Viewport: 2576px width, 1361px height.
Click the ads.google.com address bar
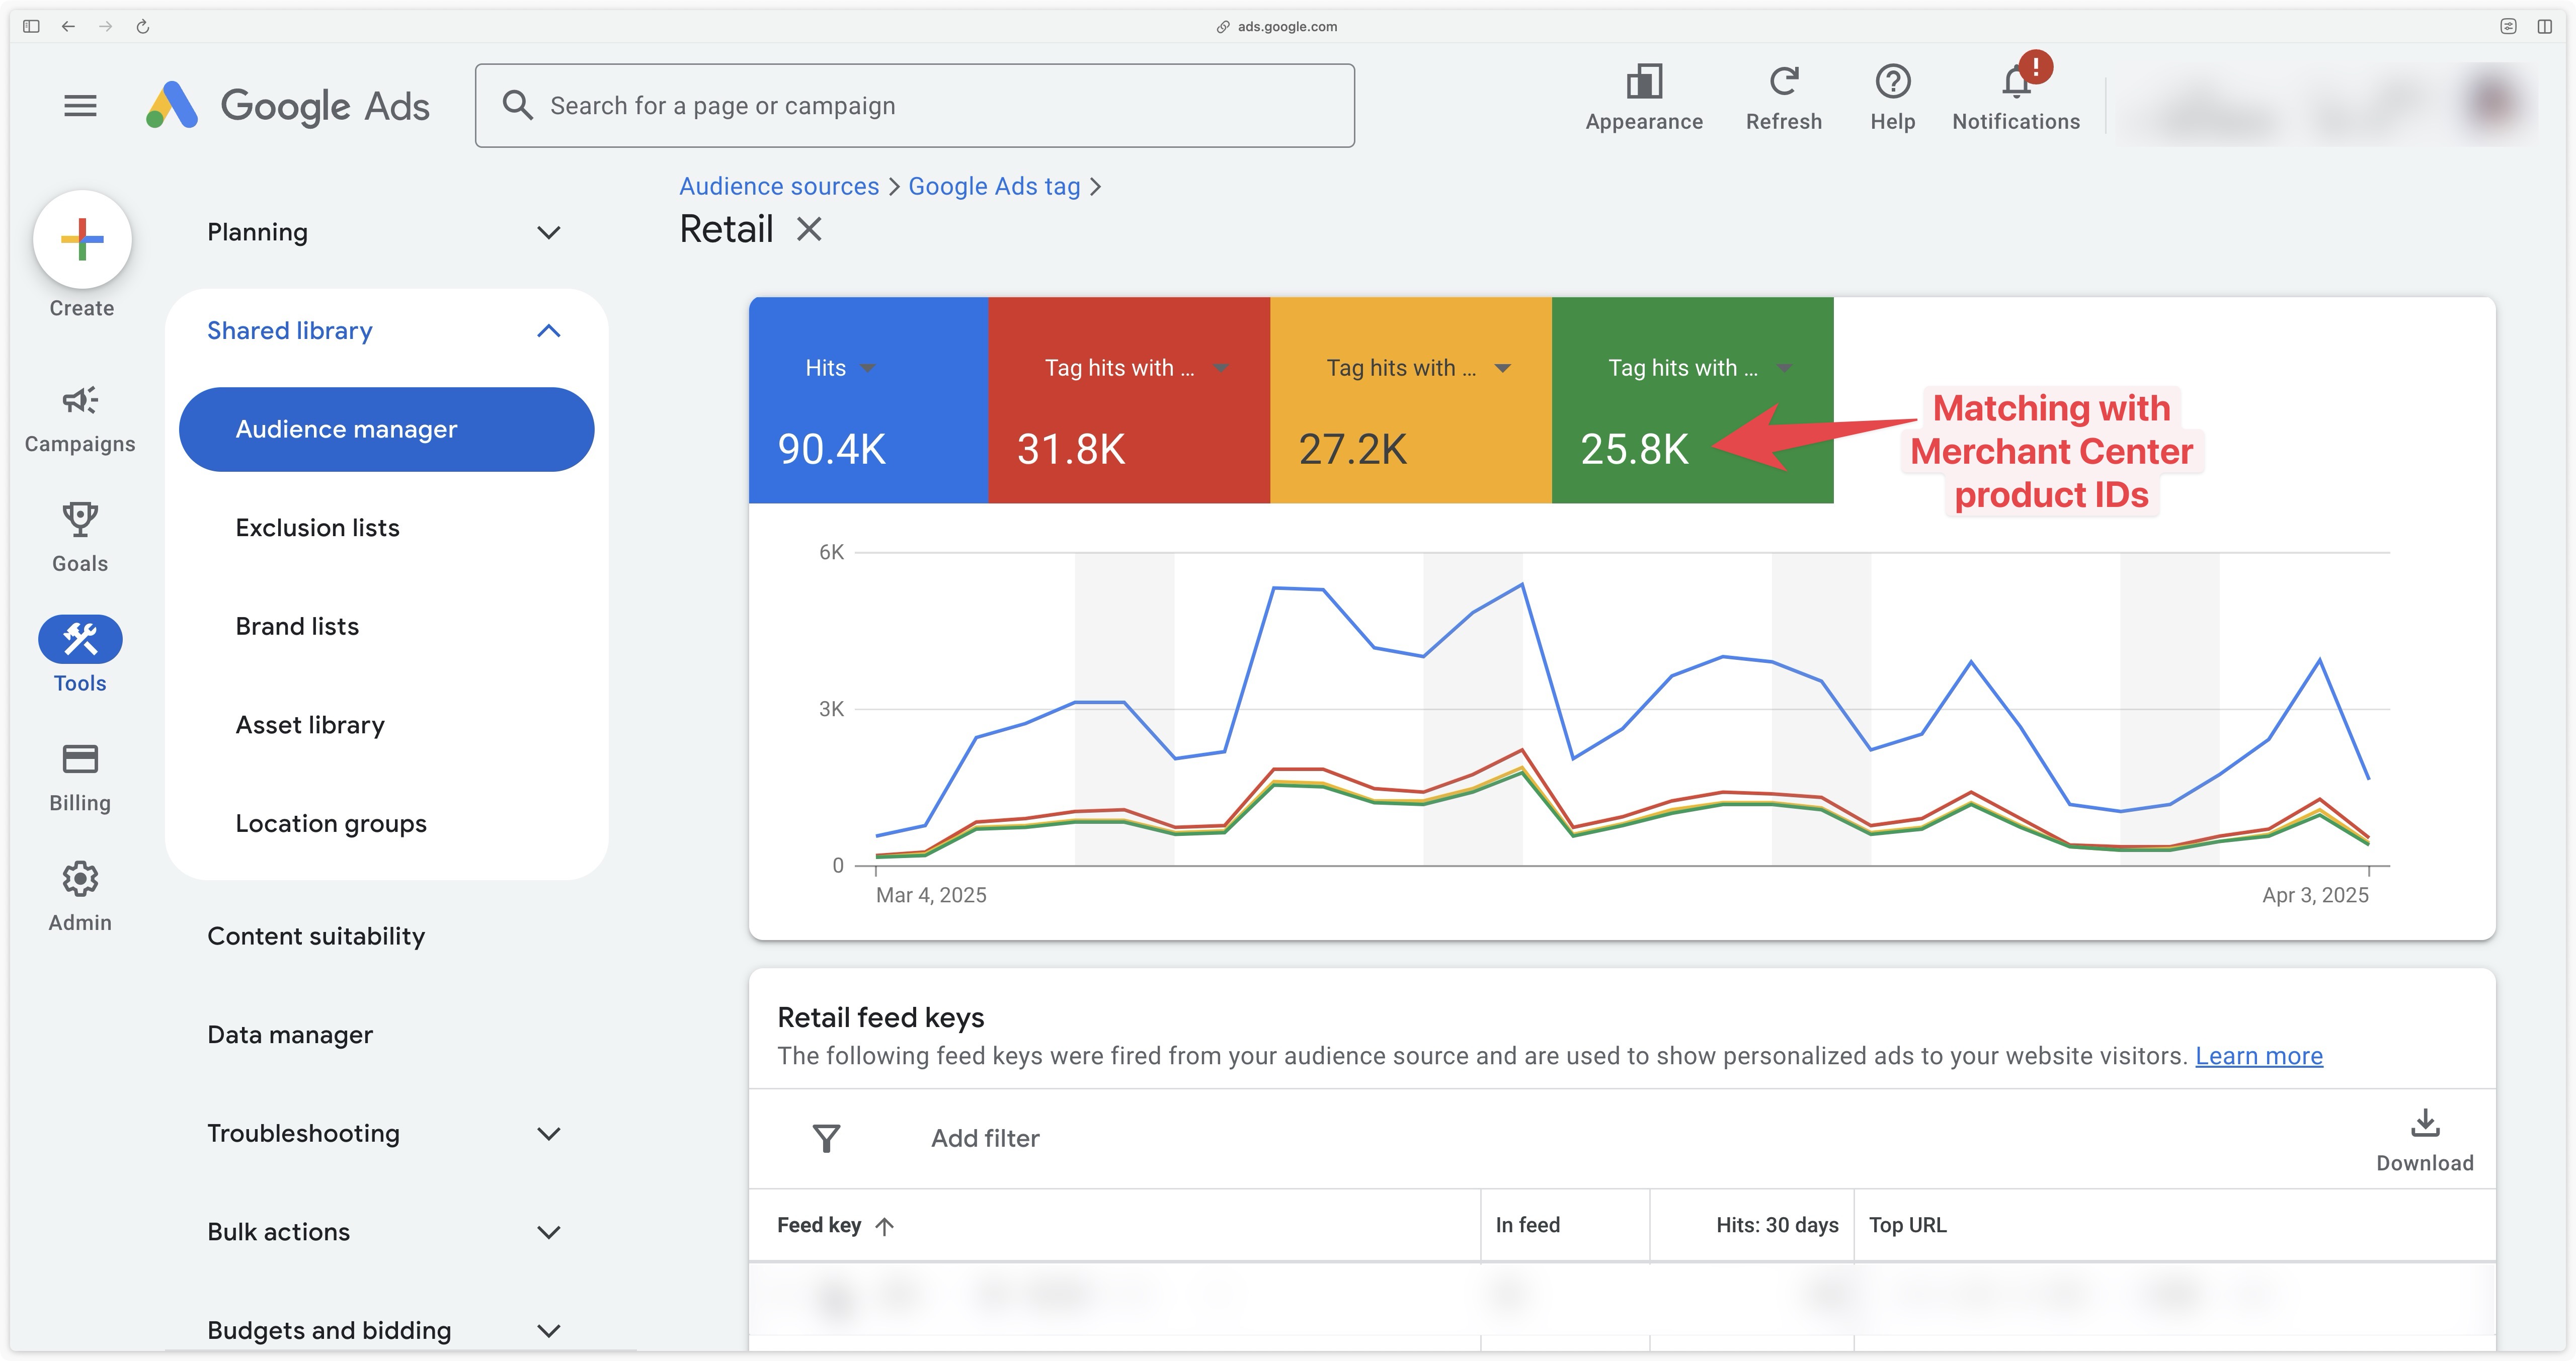point(1277,26)
